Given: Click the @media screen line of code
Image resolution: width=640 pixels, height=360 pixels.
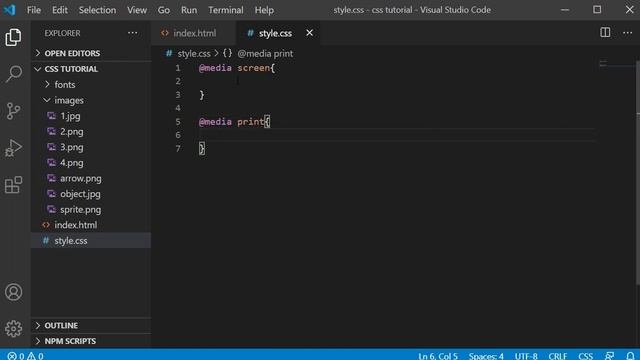Looking at the screenshot, I should tap(237, 68).
